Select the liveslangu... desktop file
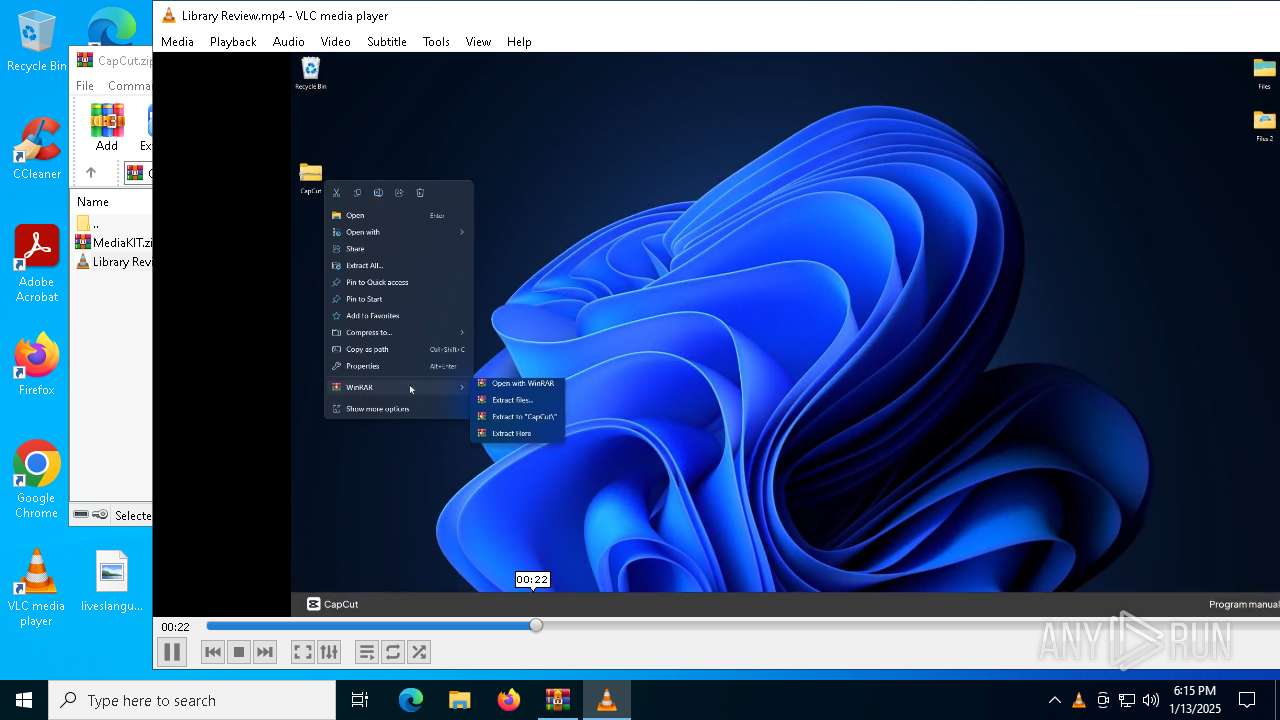The height and width of the screenshot is (720, 1280). [112, 582]
